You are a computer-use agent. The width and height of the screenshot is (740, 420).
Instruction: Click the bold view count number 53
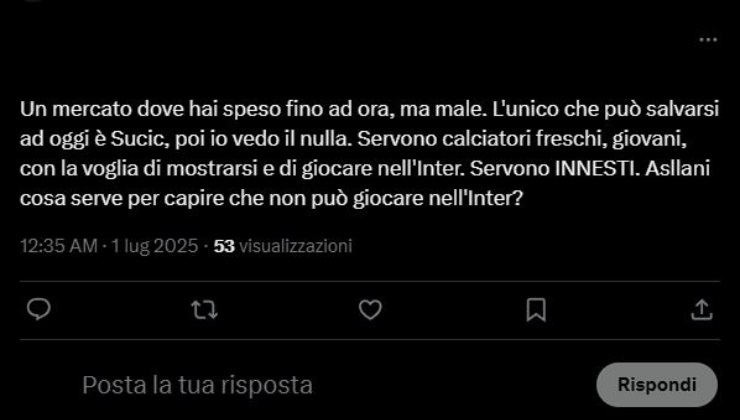click(224, 246)
